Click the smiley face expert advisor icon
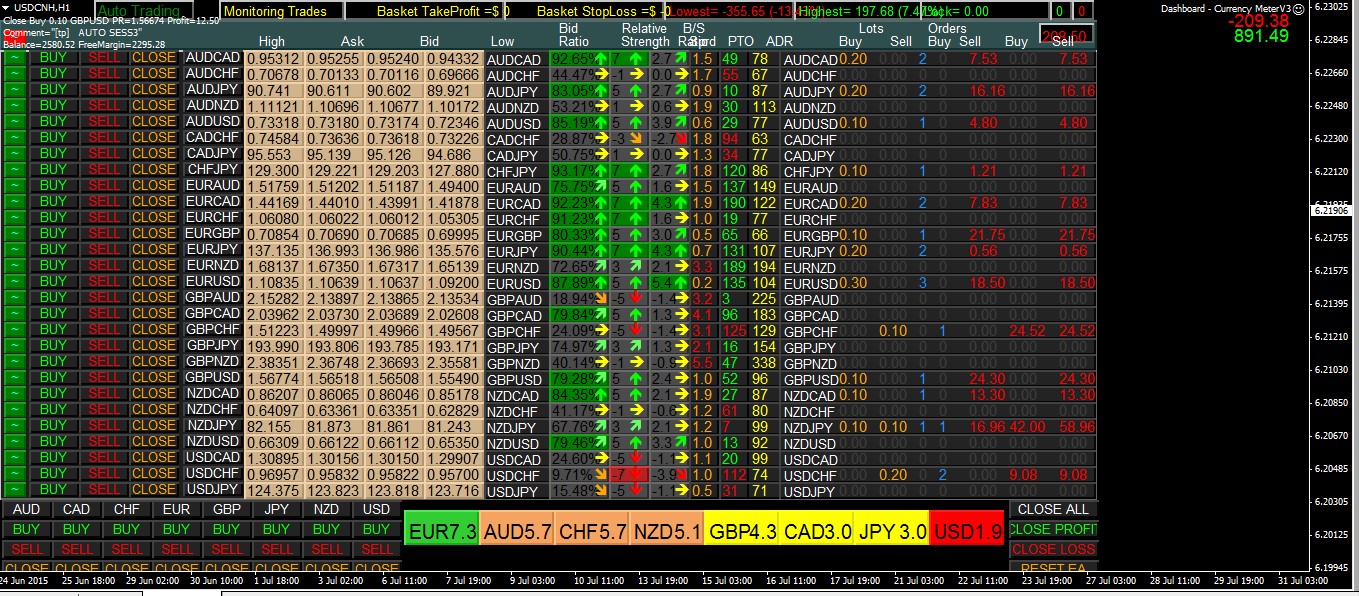1359x596 pixels. tap(1299, 8)
